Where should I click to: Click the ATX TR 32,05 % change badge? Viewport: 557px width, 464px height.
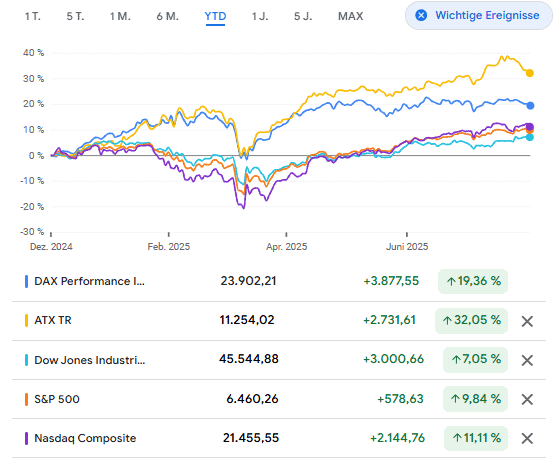click(471, 321)
